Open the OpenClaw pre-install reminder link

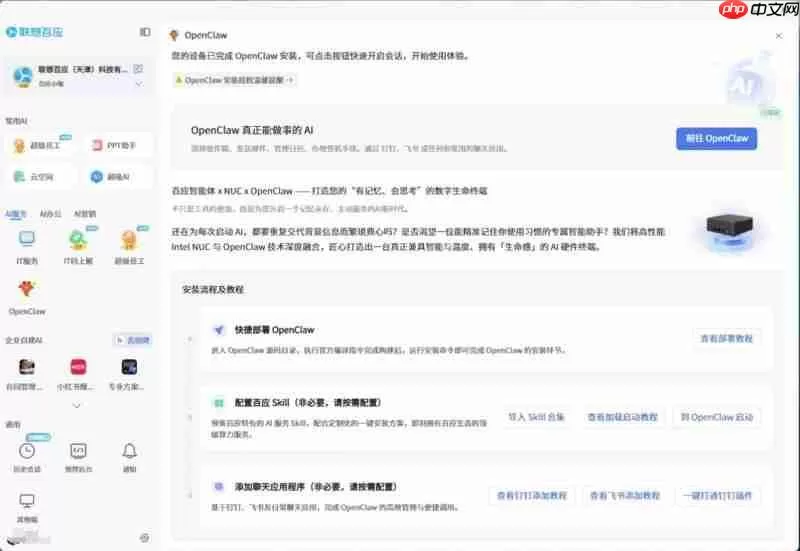coord(234,80)
